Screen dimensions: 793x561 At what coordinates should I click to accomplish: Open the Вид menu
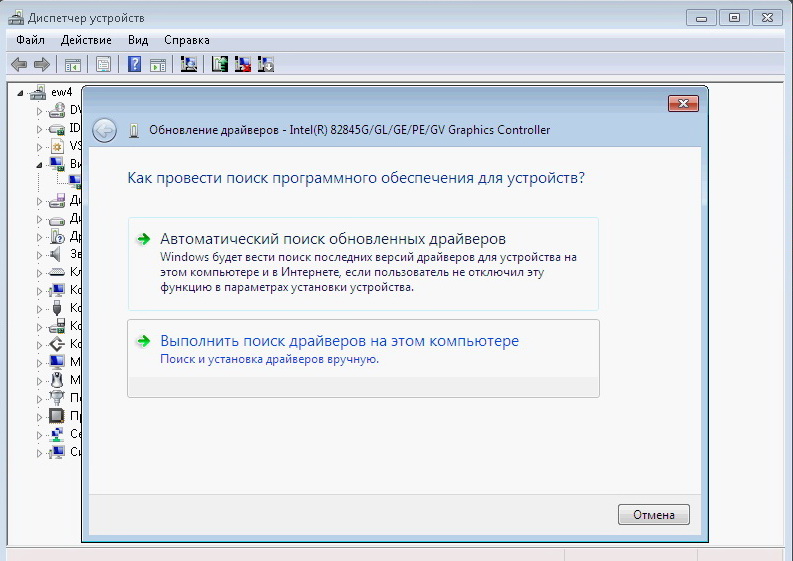138,40
